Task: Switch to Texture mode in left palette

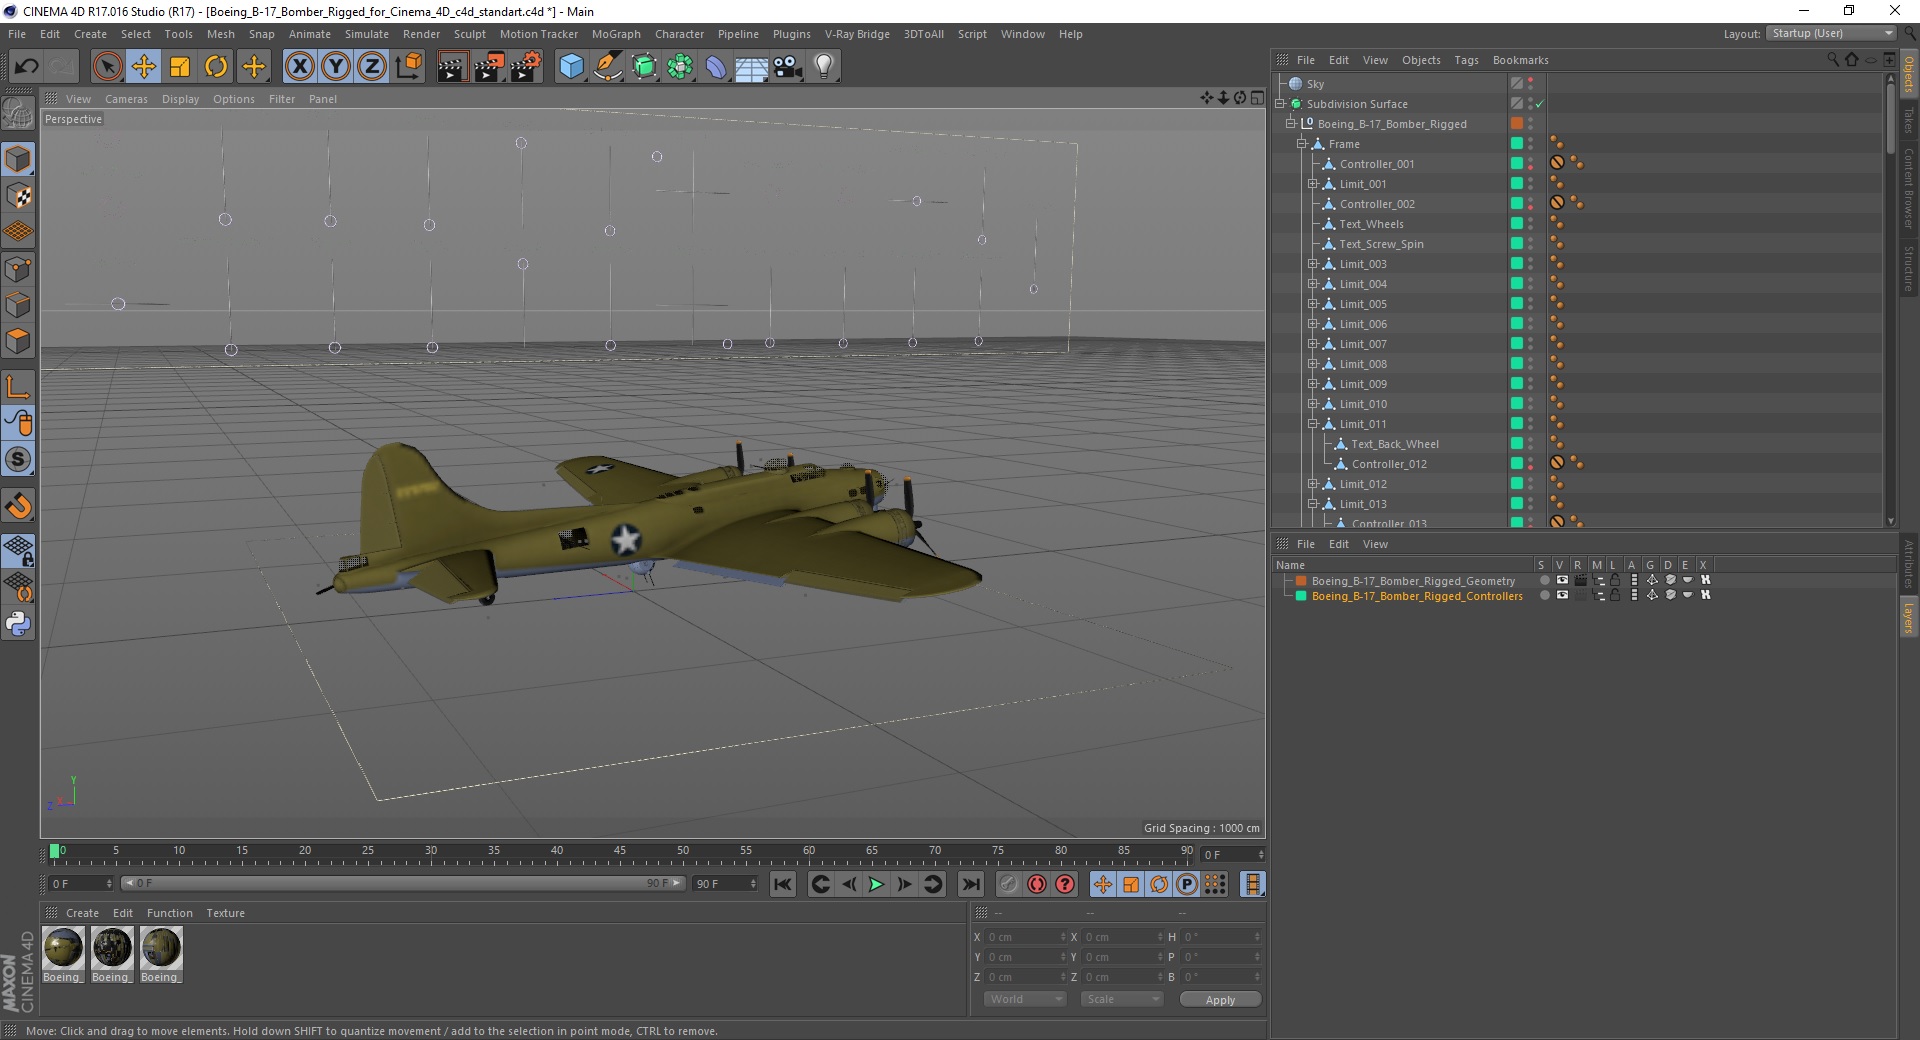Action: click(18, 196)
